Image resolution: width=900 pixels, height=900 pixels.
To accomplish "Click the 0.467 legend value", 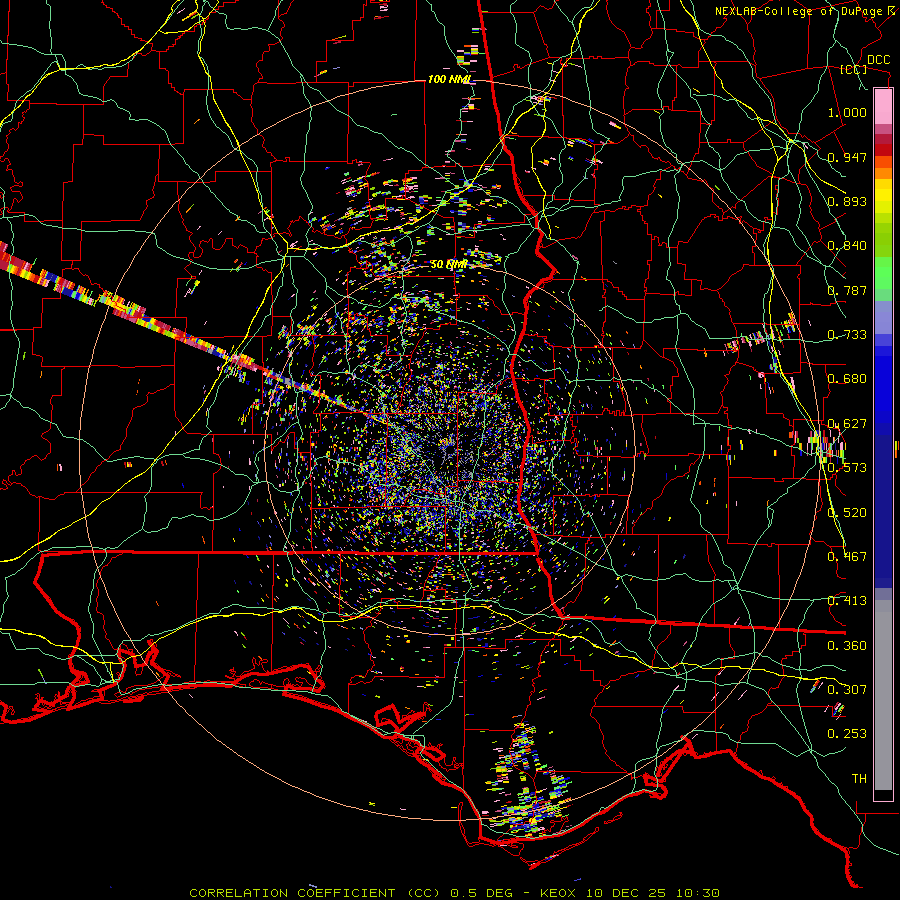I will (847, 557).
